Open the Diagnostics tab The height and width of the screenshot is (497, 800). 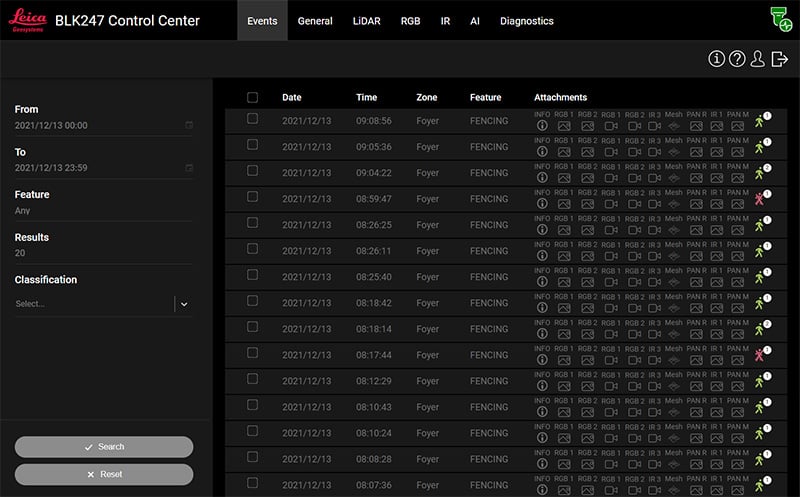click(x=527, y=21)
